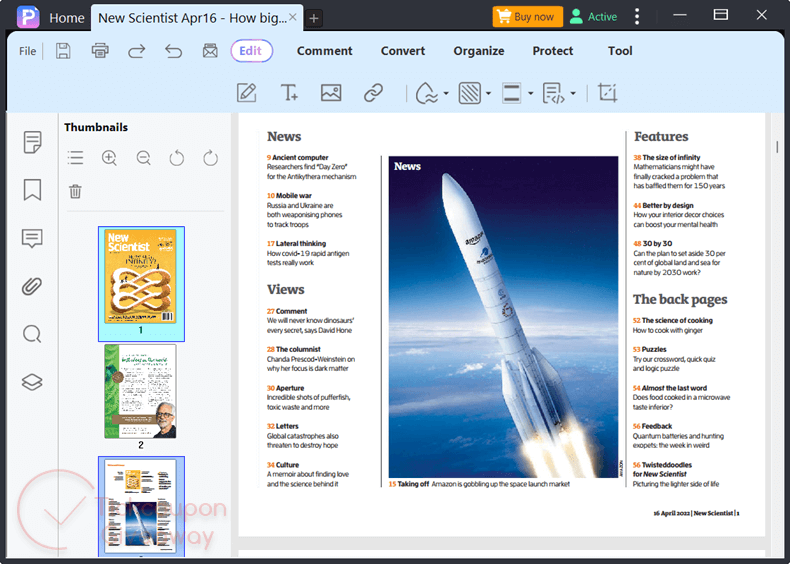The width and height of the screenshot is (790, 564).
Task: Switch to the Comment tab
Action: tap(324, 51)
